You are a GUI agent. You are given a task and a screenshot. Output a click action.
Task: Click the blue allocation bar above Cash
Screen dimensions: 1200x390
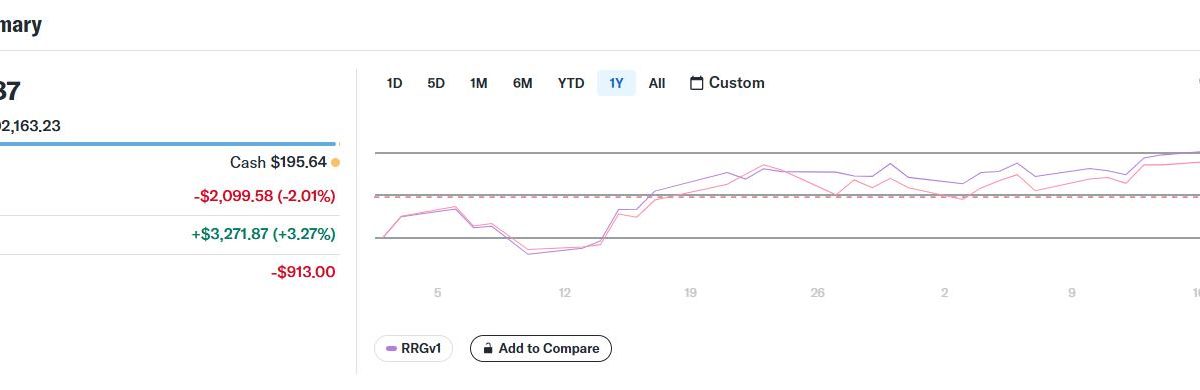pos(168,144)
